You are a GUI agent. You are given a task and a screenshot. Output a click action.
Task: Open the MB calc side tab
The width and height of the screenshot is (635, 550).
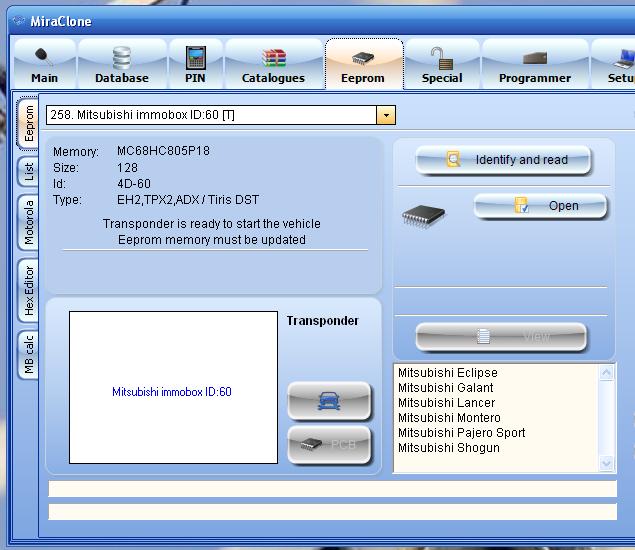(28, 354)
